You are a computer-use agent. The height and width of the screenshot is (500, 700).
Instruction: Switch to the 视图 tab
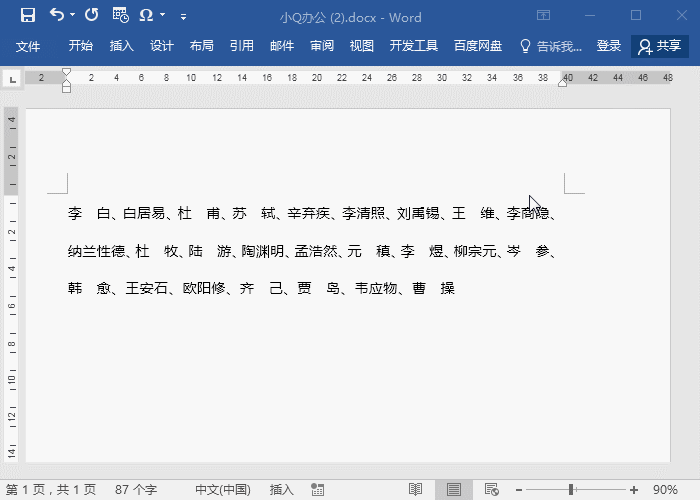point(362,46)
